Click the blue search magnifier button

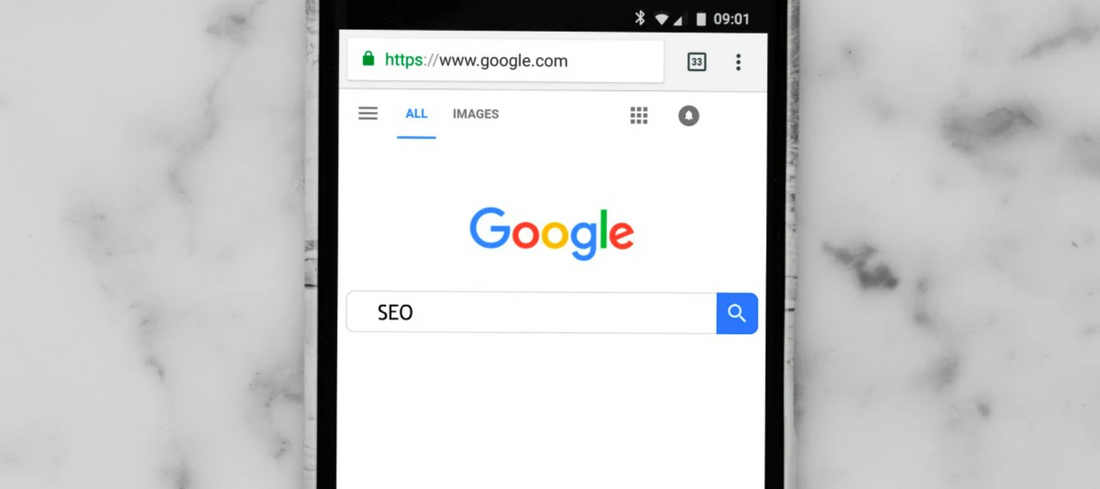point(737,313)
